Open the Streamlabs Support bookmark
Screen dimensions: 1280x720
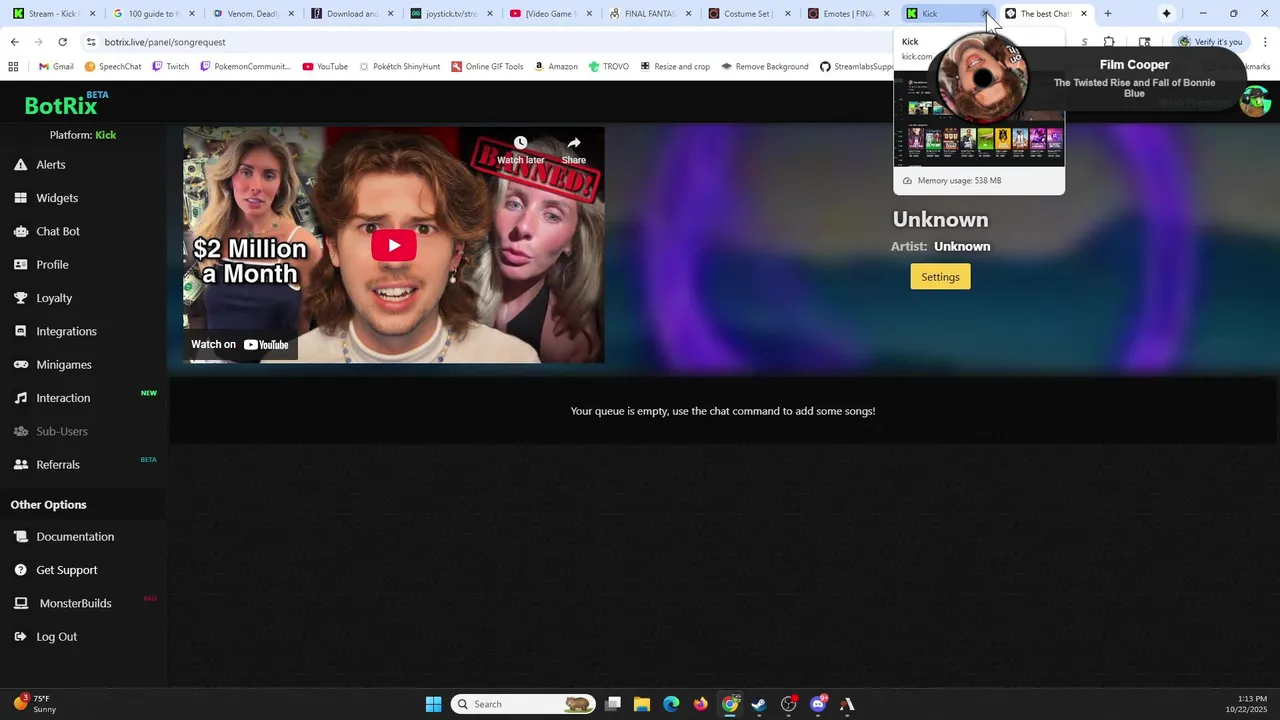tap(855, 67)
